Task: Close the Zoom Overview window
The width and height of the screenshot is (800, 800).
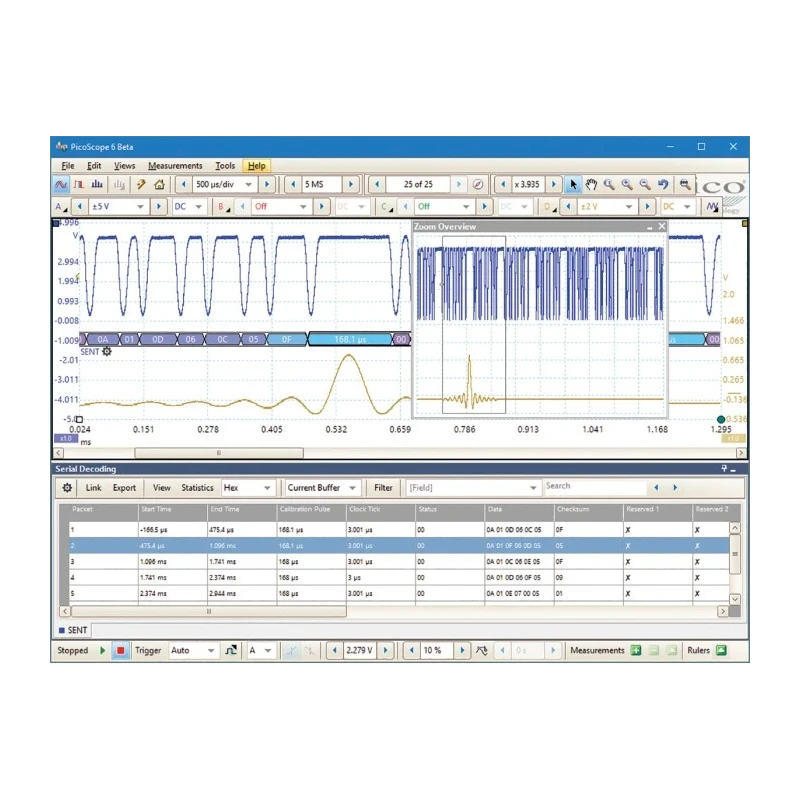Action: (662, 226)
